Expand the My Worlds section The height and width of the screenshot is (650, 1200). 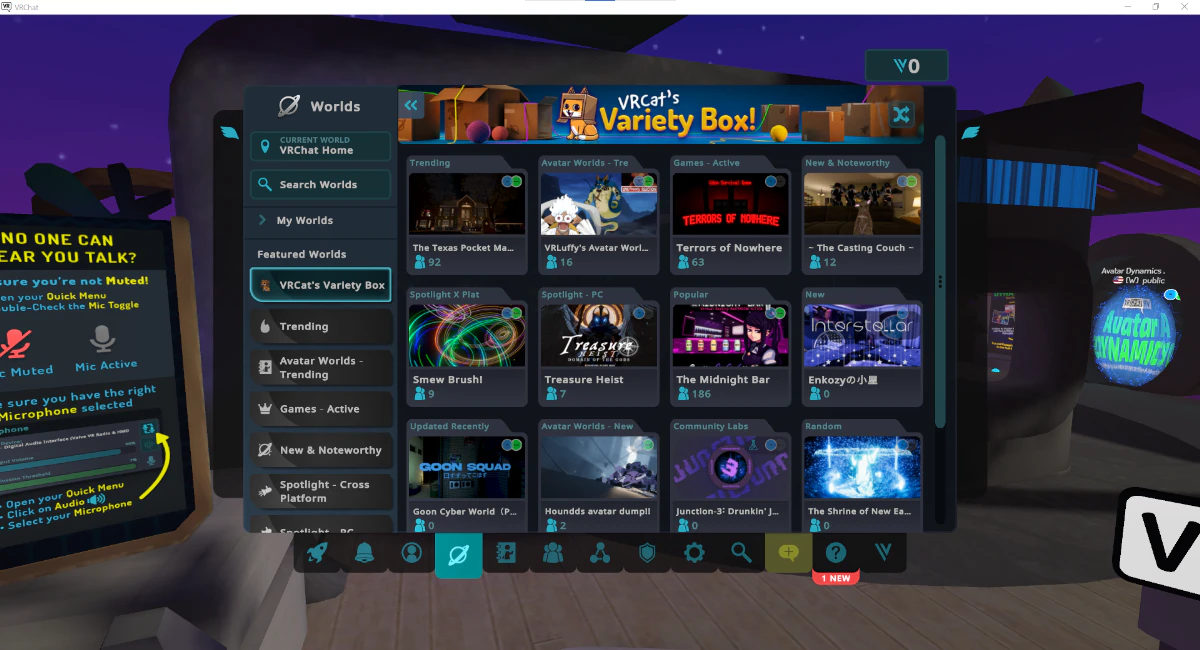click(x=320, y=220)
